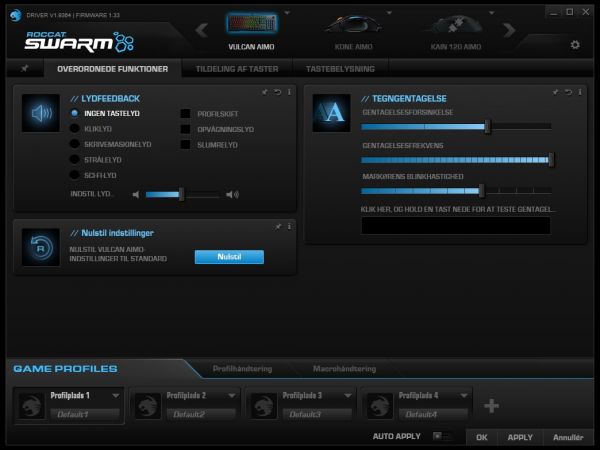Click the Tegngentagelse AA icon
Screen dimensions: 600x450
331,113
